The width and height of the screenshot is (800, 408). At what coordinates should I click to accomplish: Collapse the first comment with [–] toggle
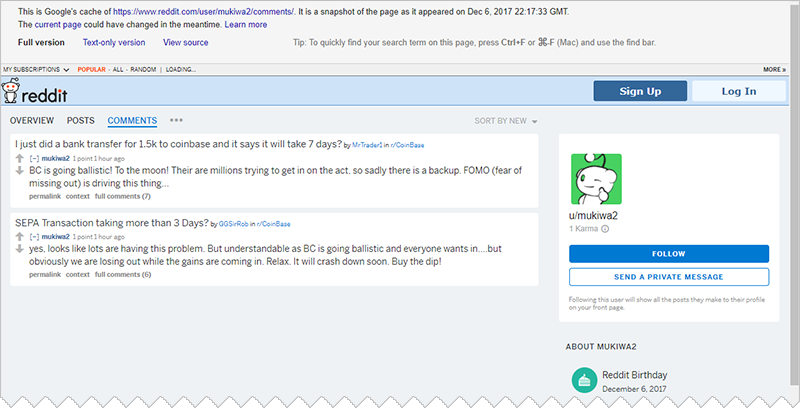(35, 158)
